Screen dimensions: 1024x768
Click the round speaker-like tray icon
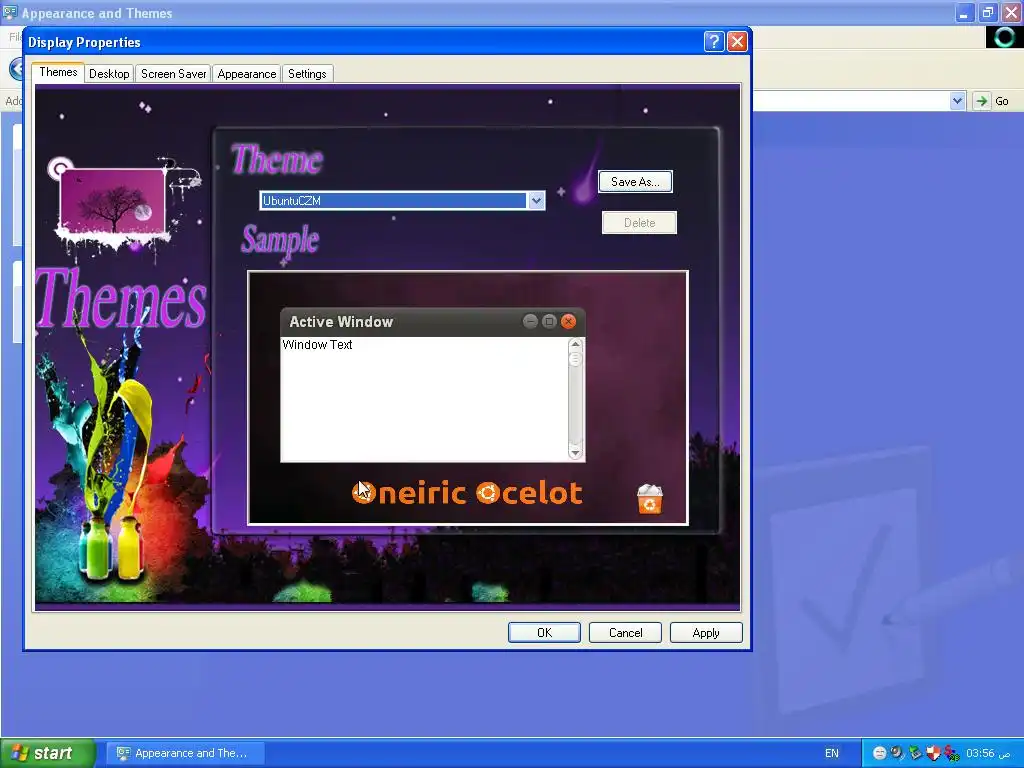click(x=897, y=753)
